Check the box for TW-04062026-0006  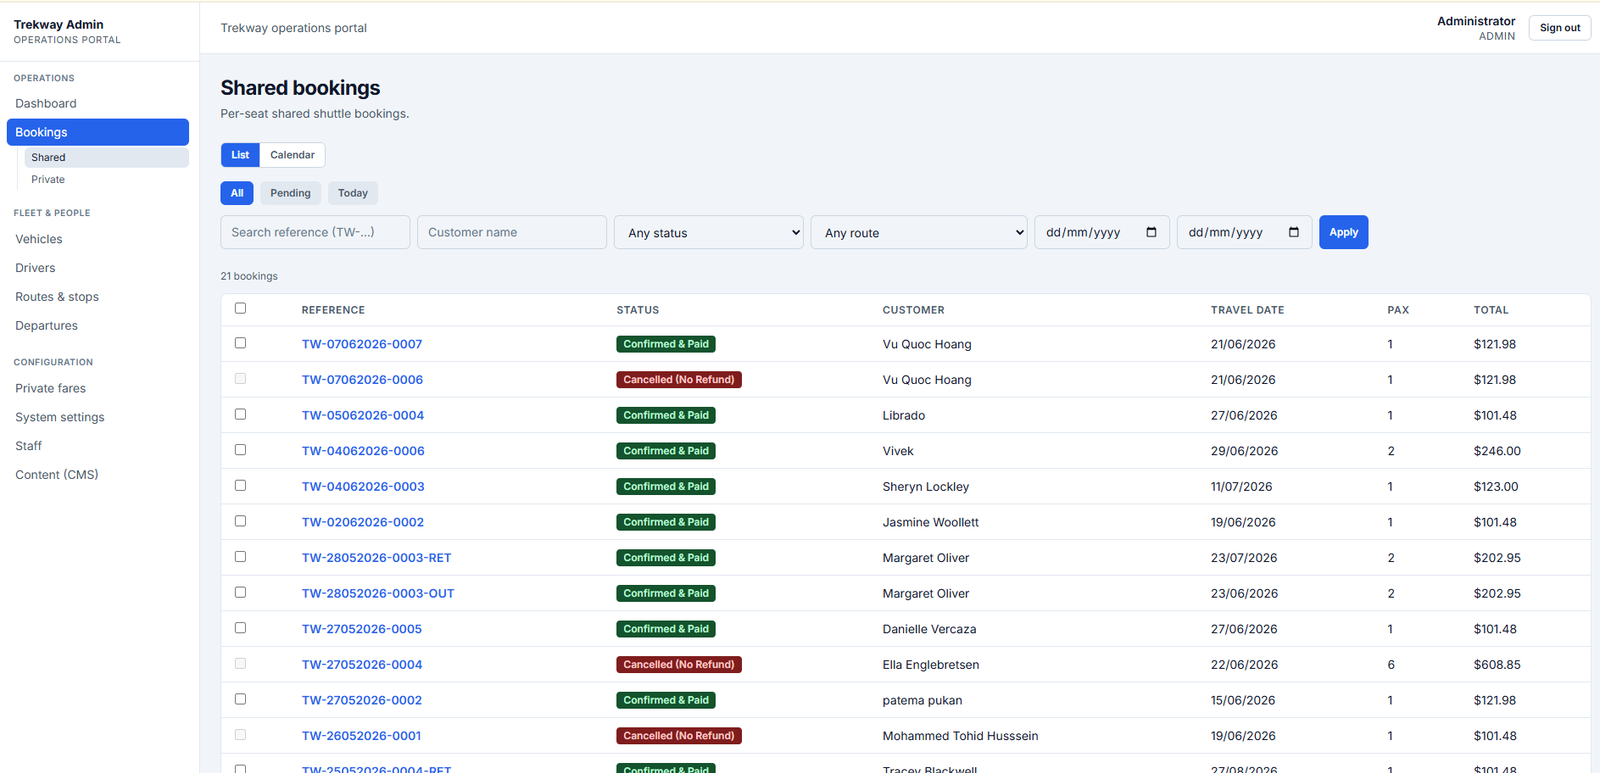point(240,450)
